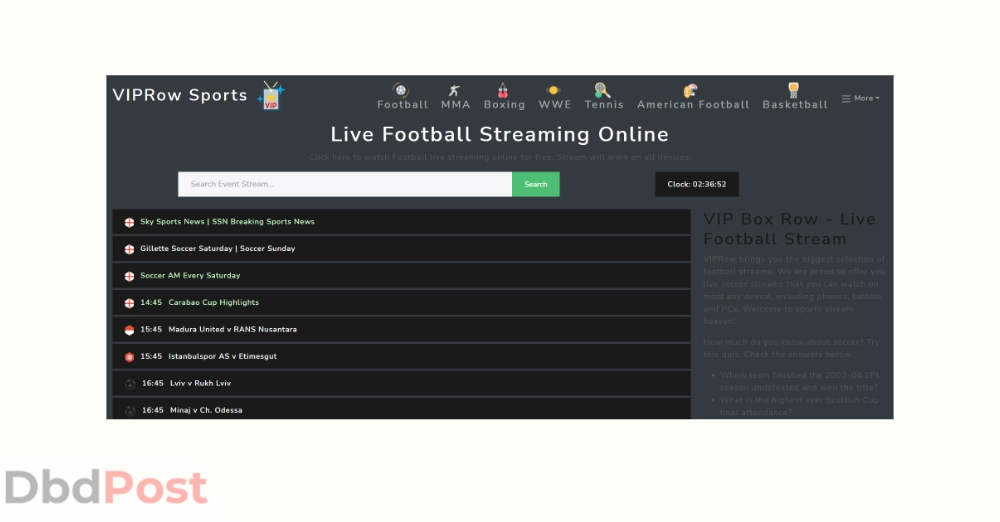Click flag icon beside Soccer AM Every Saturday
Screen dimensions: 1000x522
coord(129,276)
